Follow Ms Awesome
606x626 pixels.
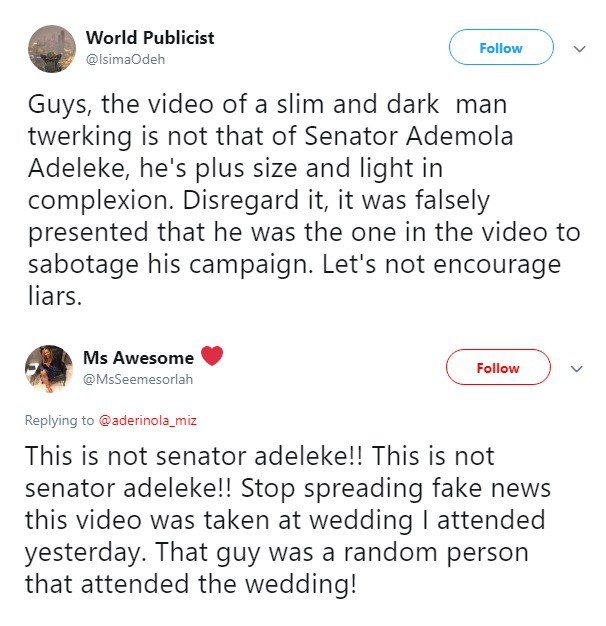click(x=497, y=368)
